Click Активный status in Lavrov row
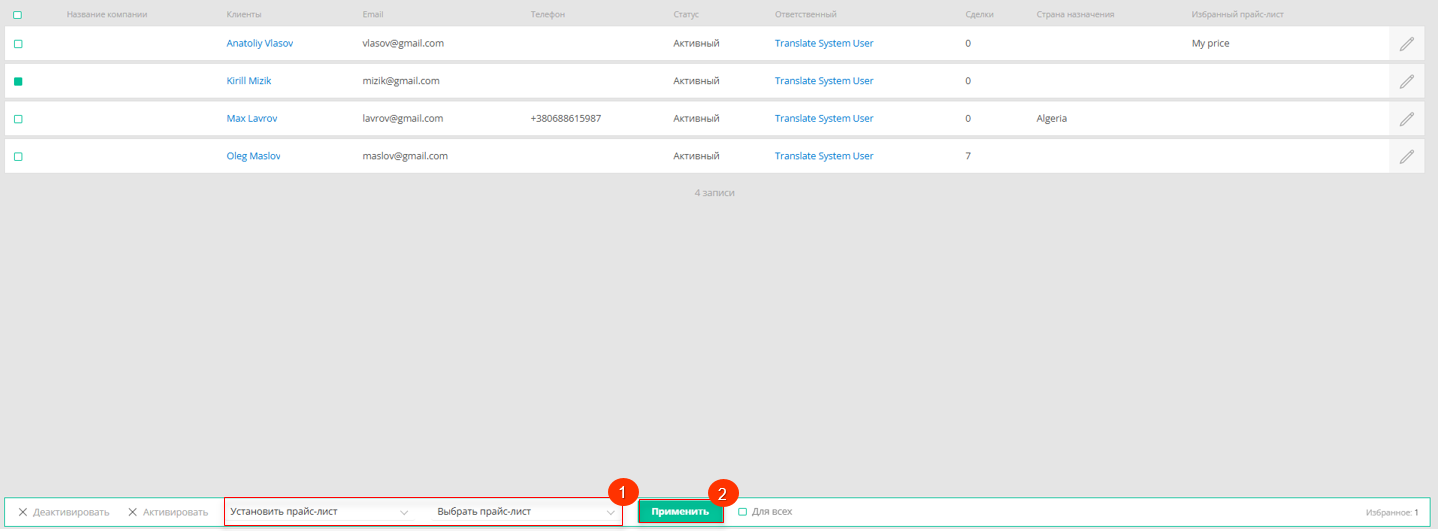Screen dimensions: 1440x531 [696, 119]
